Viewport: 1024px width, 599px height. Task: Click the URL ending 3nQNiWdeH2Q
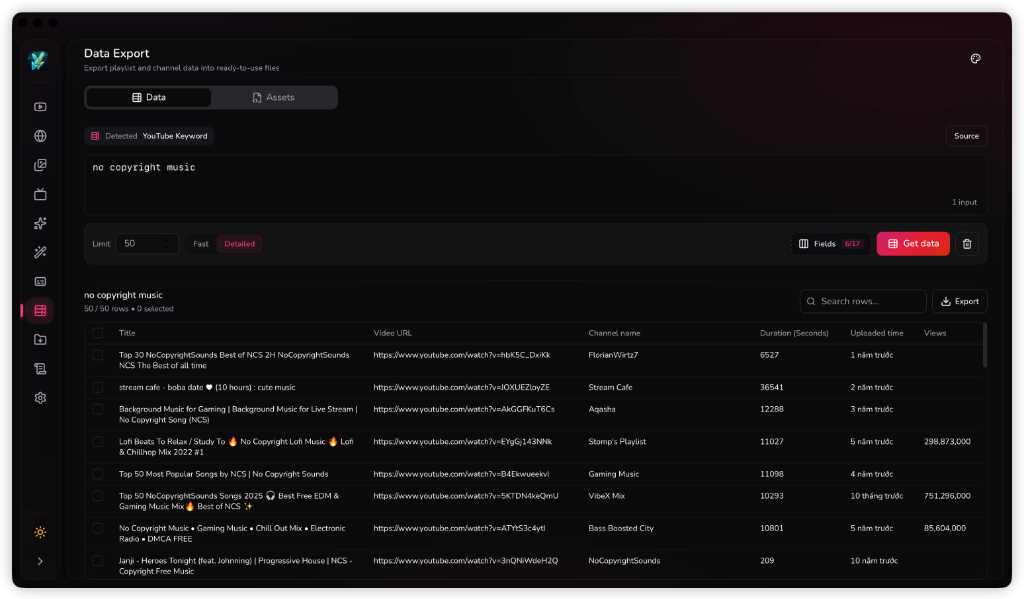466,560
